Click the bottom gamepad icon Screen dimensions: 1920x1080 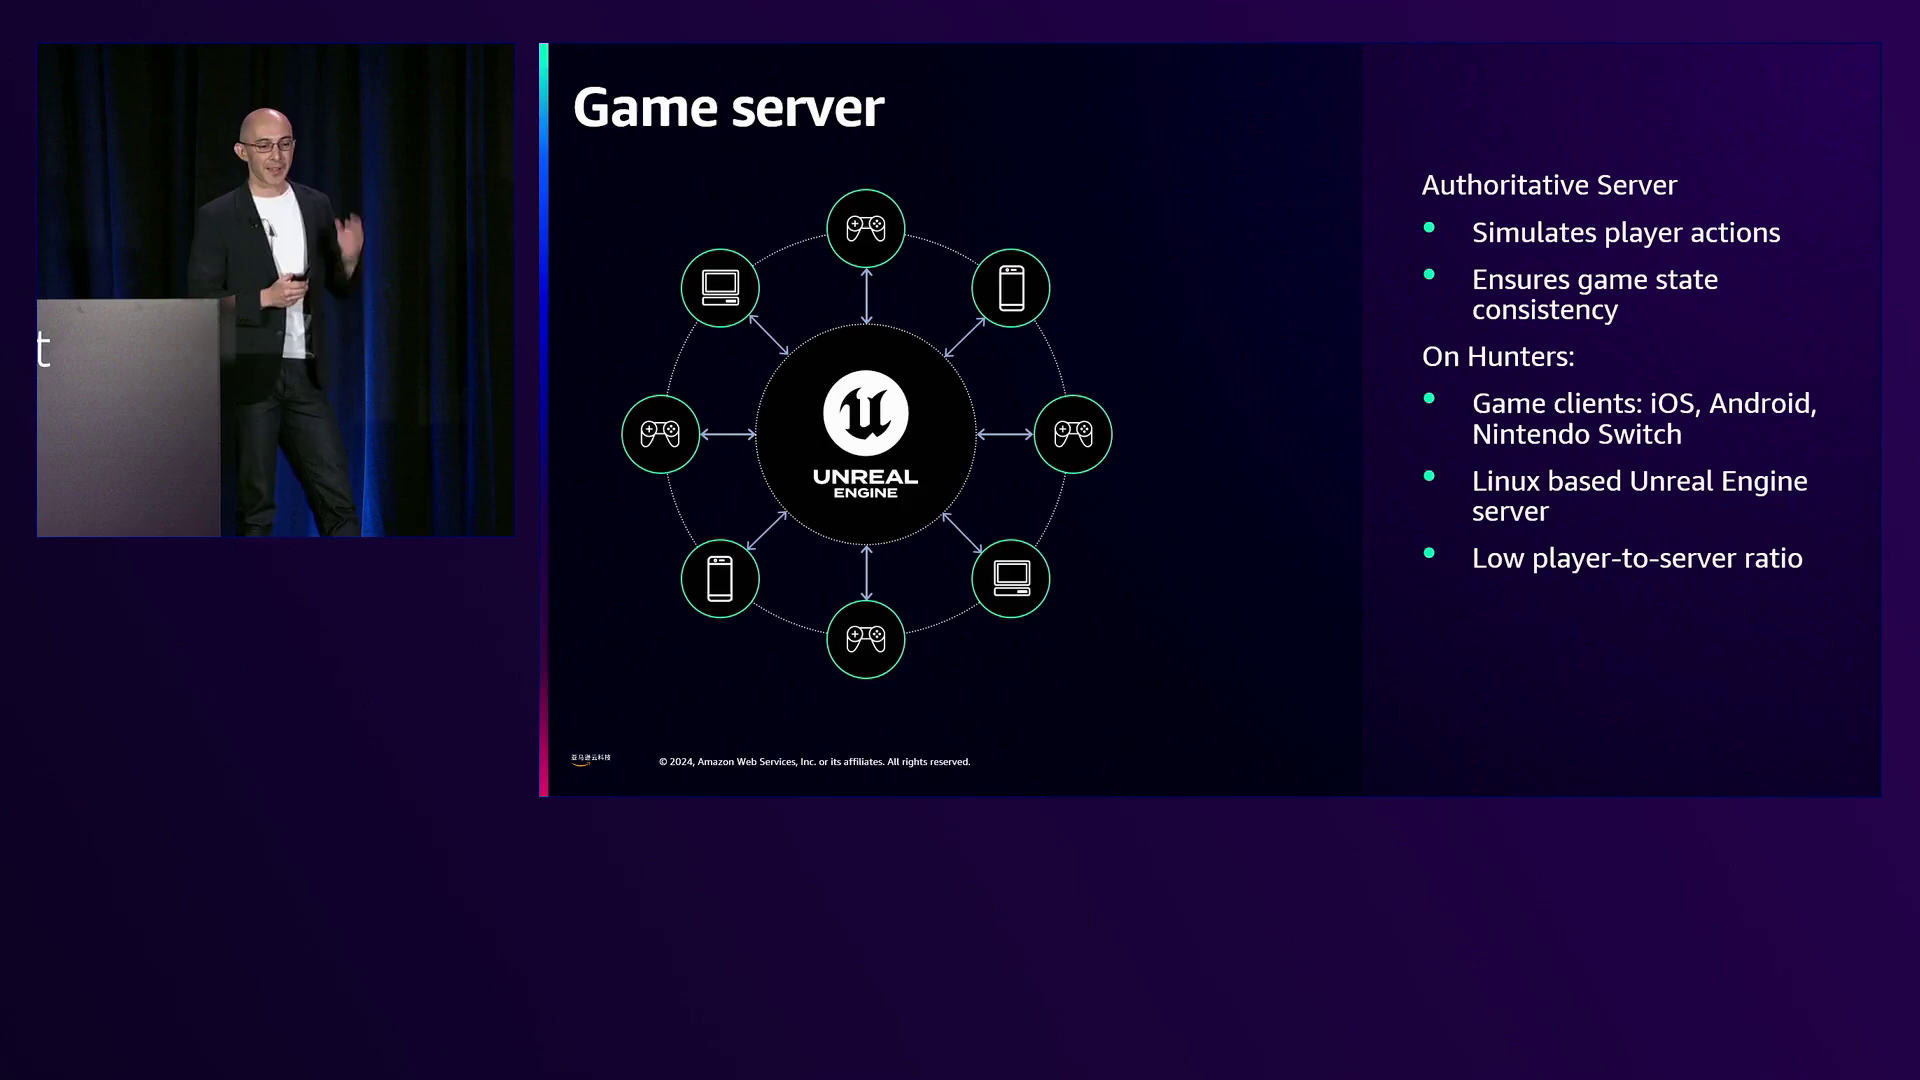coord(865,639)
